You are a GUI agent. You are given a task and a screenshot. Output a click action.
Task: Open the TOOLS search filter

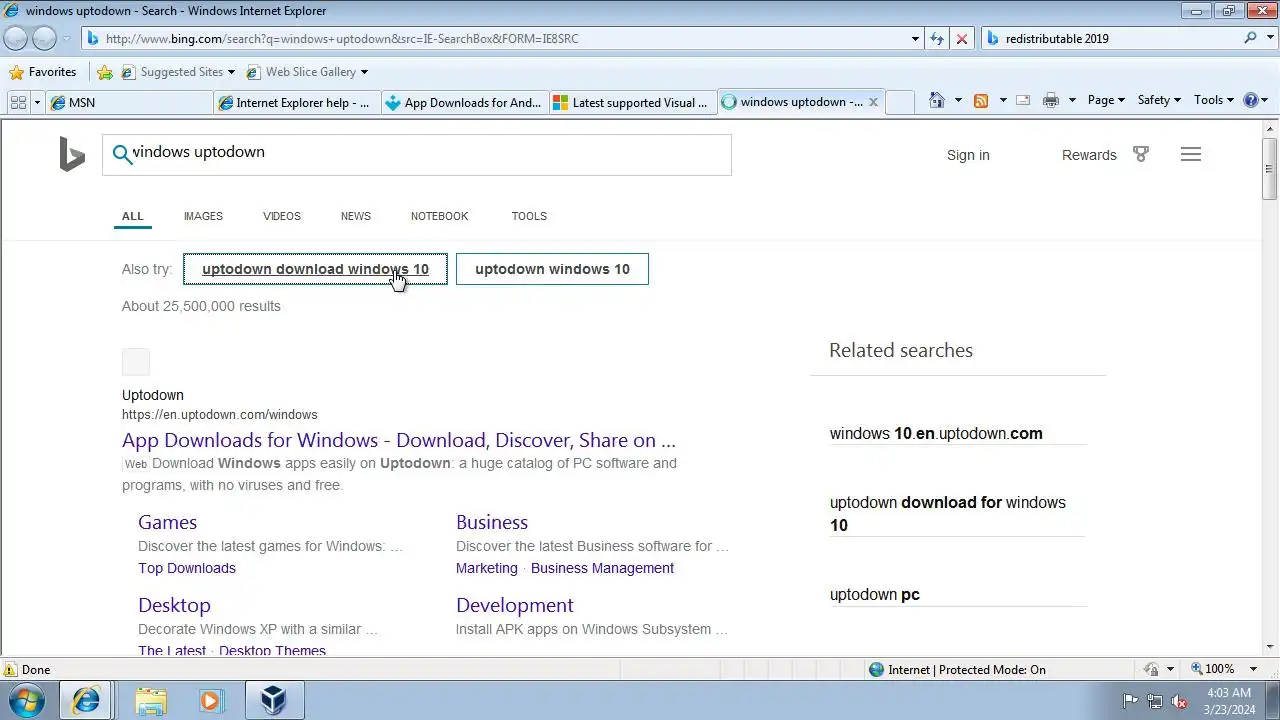point(529,216)
